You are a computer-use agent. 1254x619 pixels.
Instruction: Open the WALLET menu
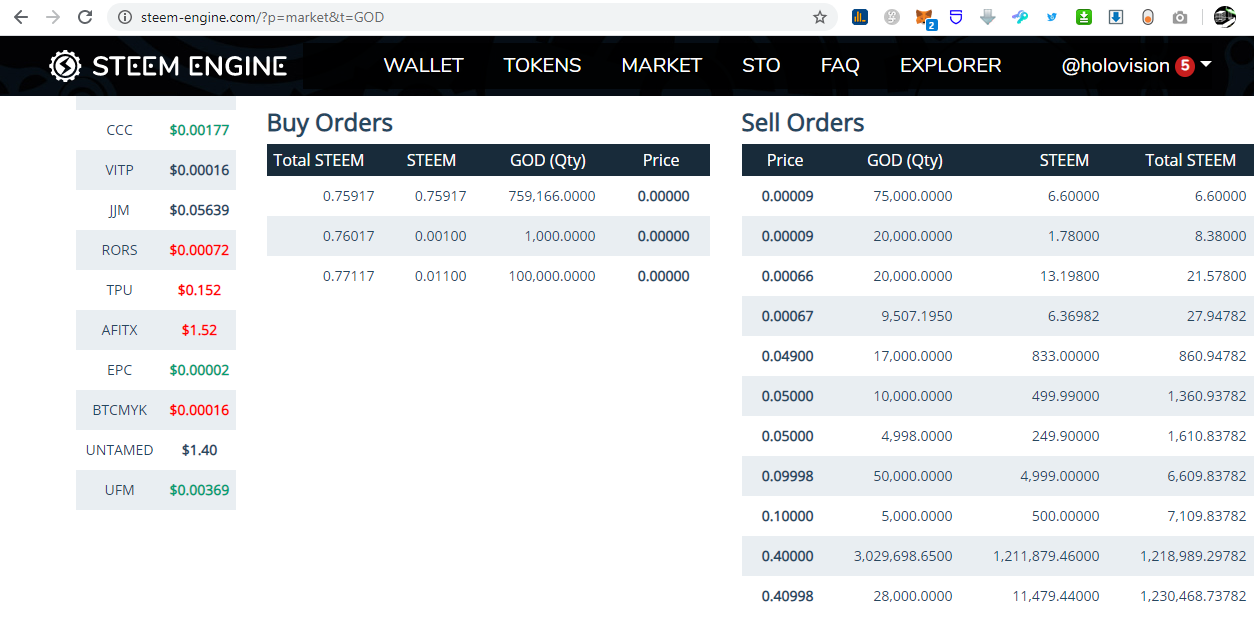[424, 65]
